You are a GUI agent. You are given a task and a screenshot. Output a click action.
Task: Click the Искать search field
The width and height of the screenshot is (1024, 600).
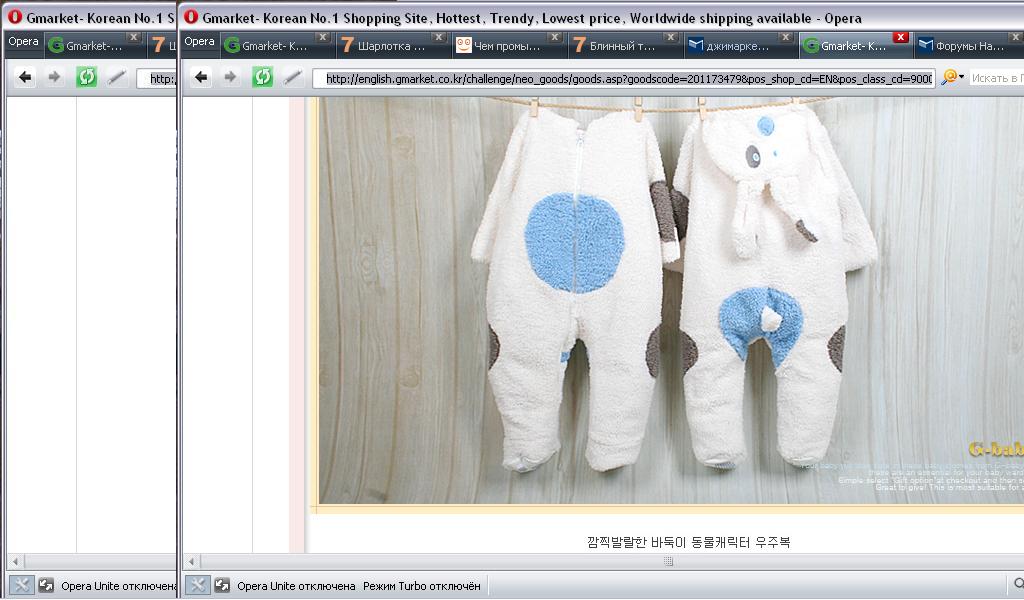[997, 78]
